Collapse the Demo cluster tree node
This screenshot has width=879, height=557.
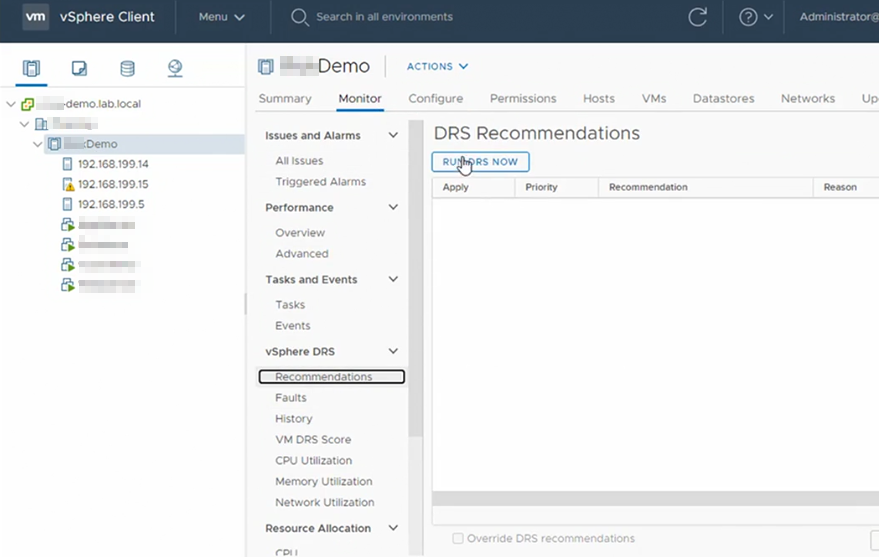(x=38, y=144)
